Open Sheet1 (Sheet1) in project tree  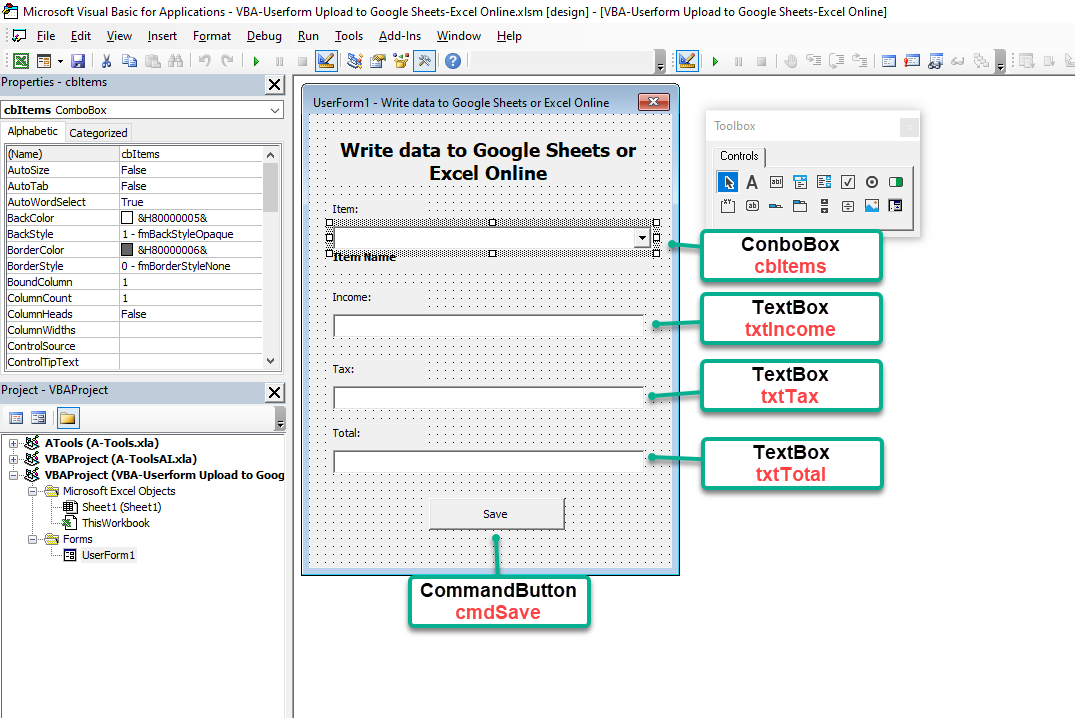[121, 507]
